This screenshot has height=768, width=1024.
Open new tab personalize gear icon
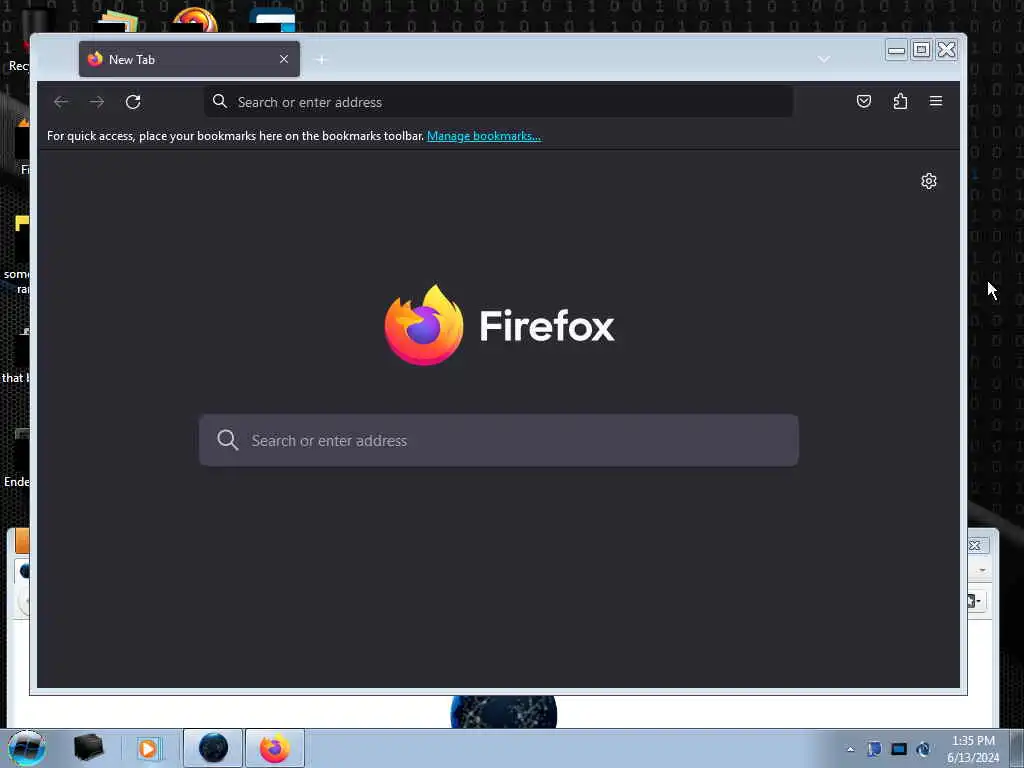[x=929, y=181]
